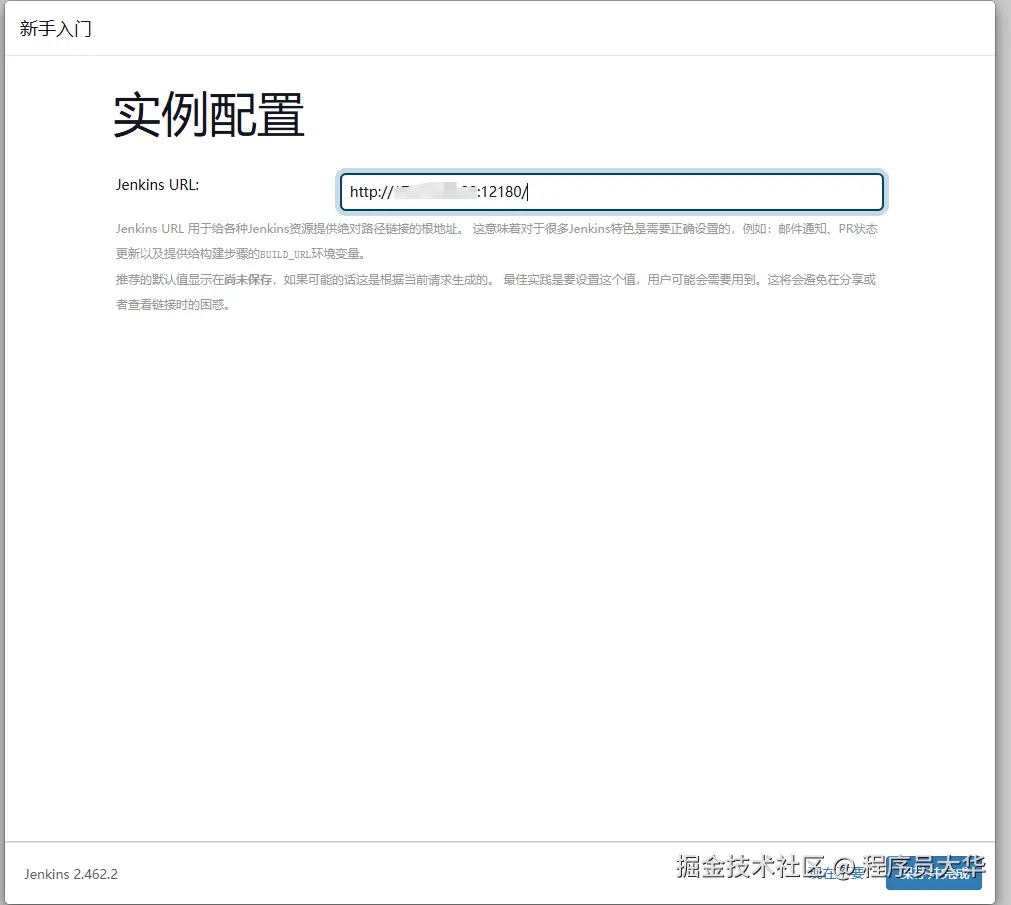Click the blue 保存并完成 button
The width and height of the screenshot is (1011, 905).
[x=933, y=875]
